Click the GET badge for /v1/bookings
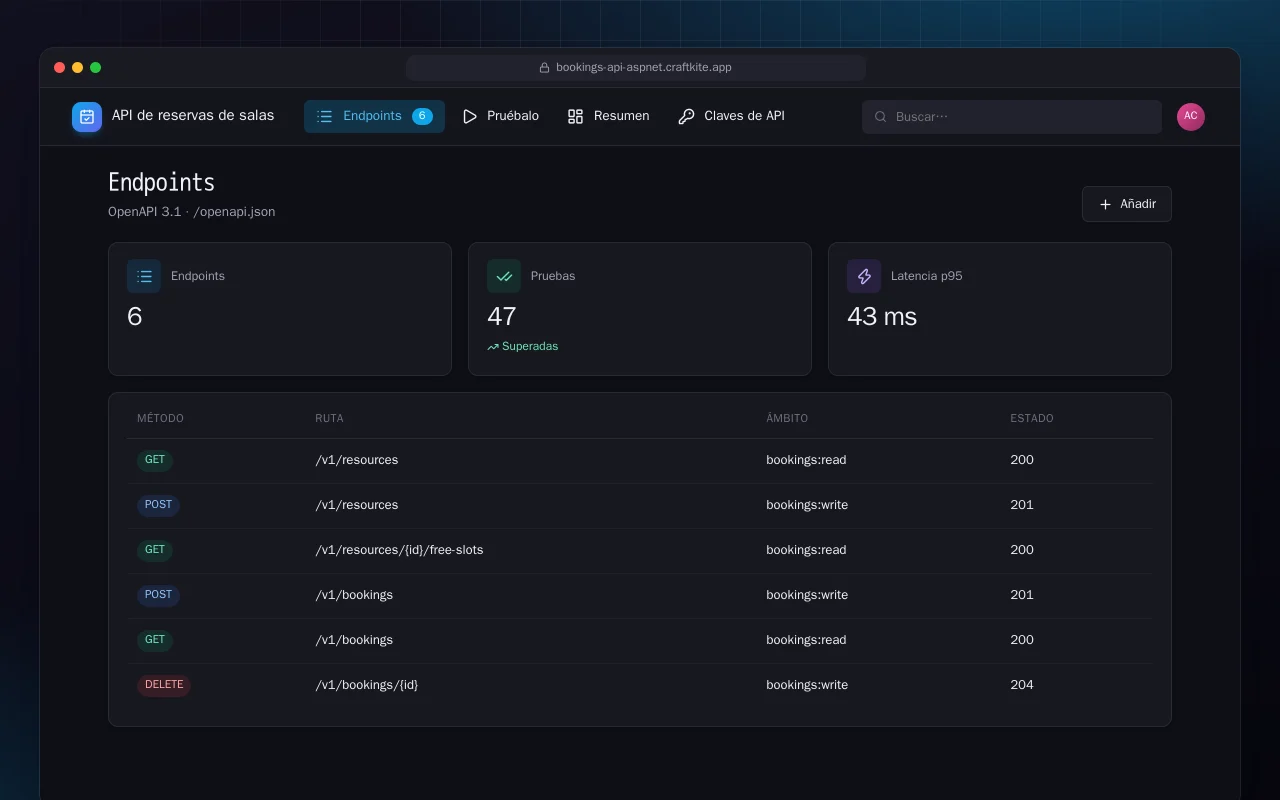 [155, 641]
